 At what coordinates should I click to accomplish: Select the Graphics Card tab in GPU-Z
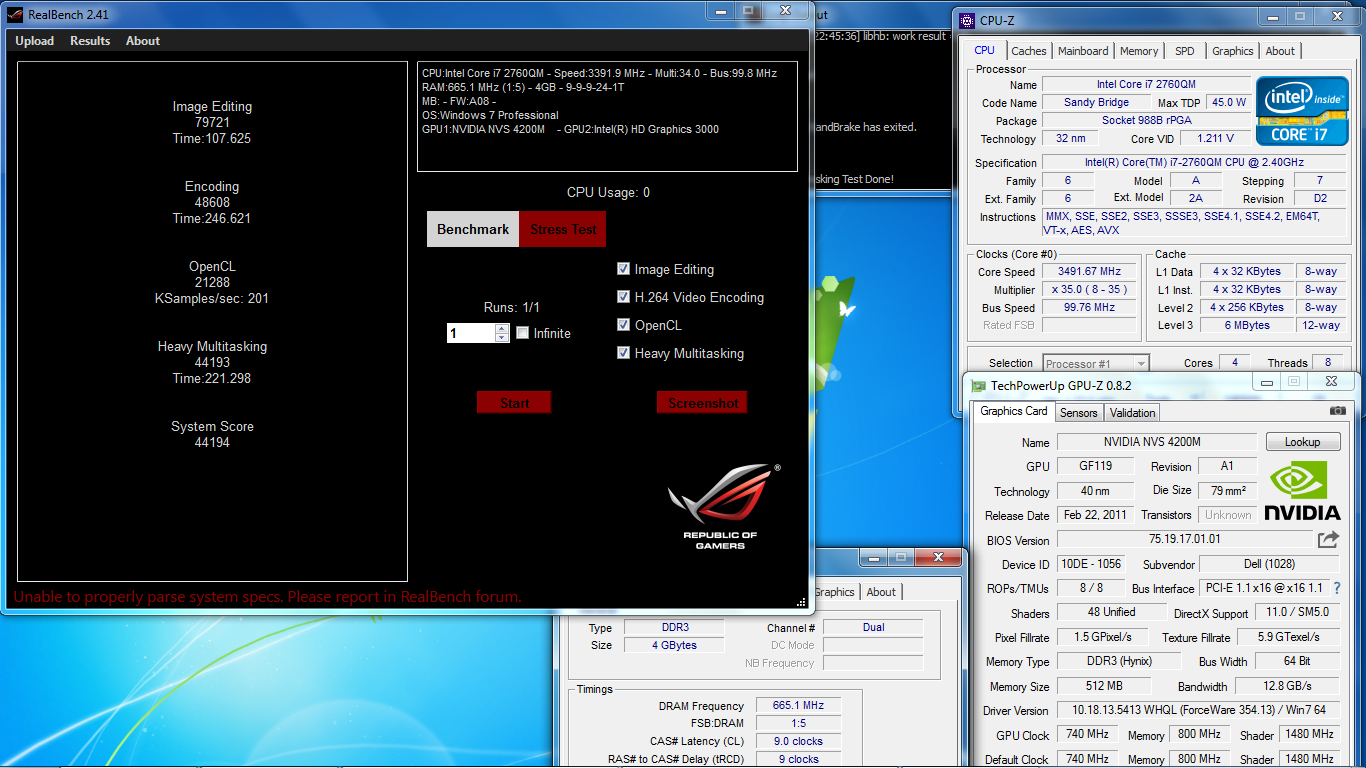[x=1014, y=411]
